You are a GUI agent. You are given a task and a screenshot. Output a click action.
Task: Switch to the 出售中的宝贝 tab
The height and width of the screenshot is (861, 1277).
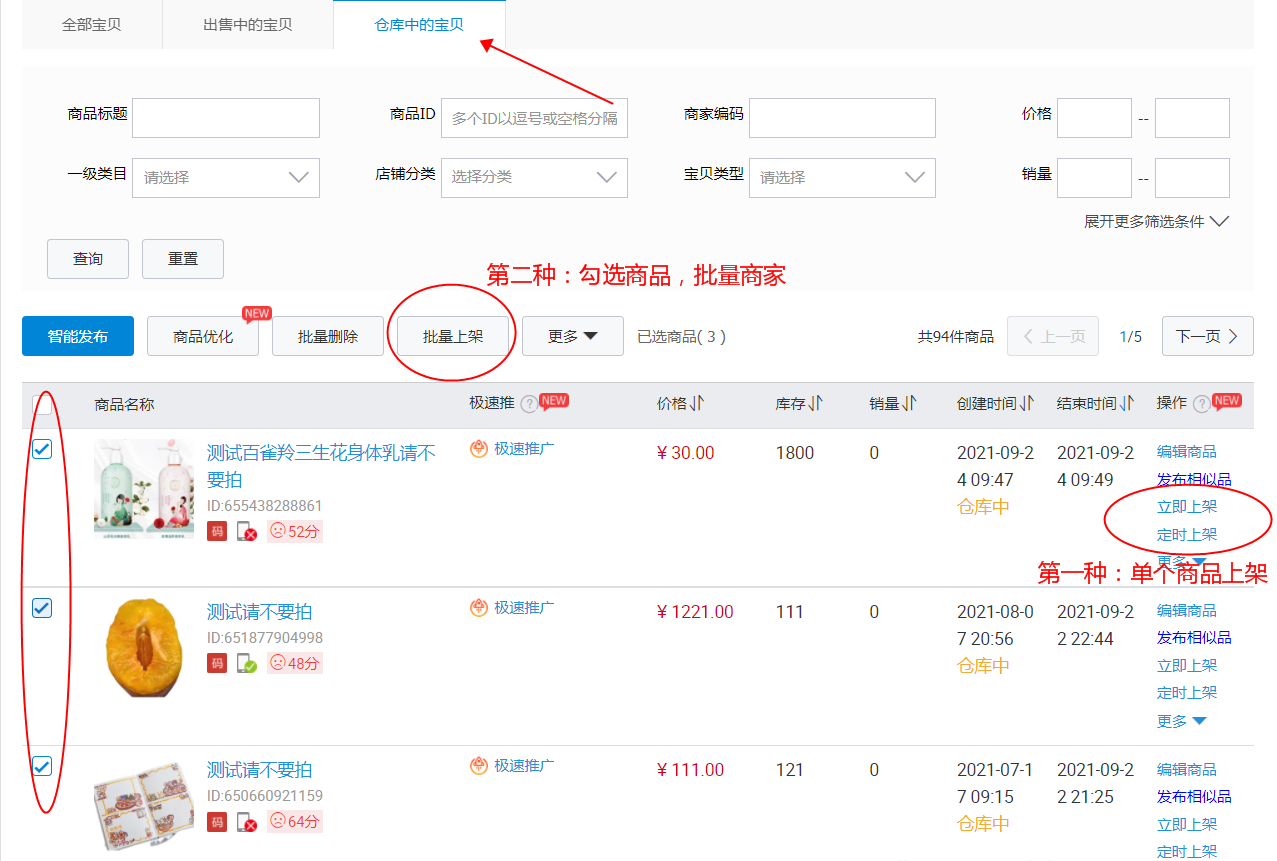(248, 24)
